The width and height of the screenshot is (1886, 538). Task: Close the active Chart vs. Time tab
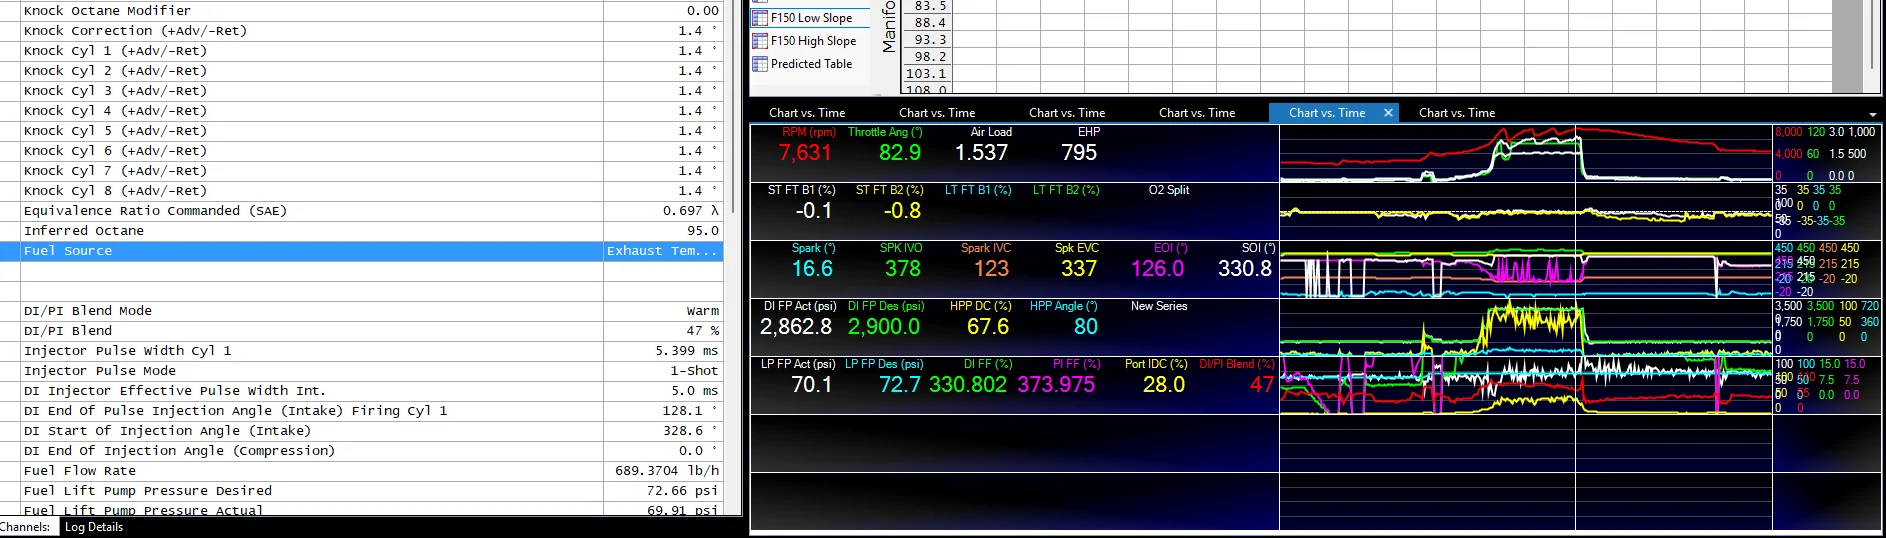(1388, 113)
